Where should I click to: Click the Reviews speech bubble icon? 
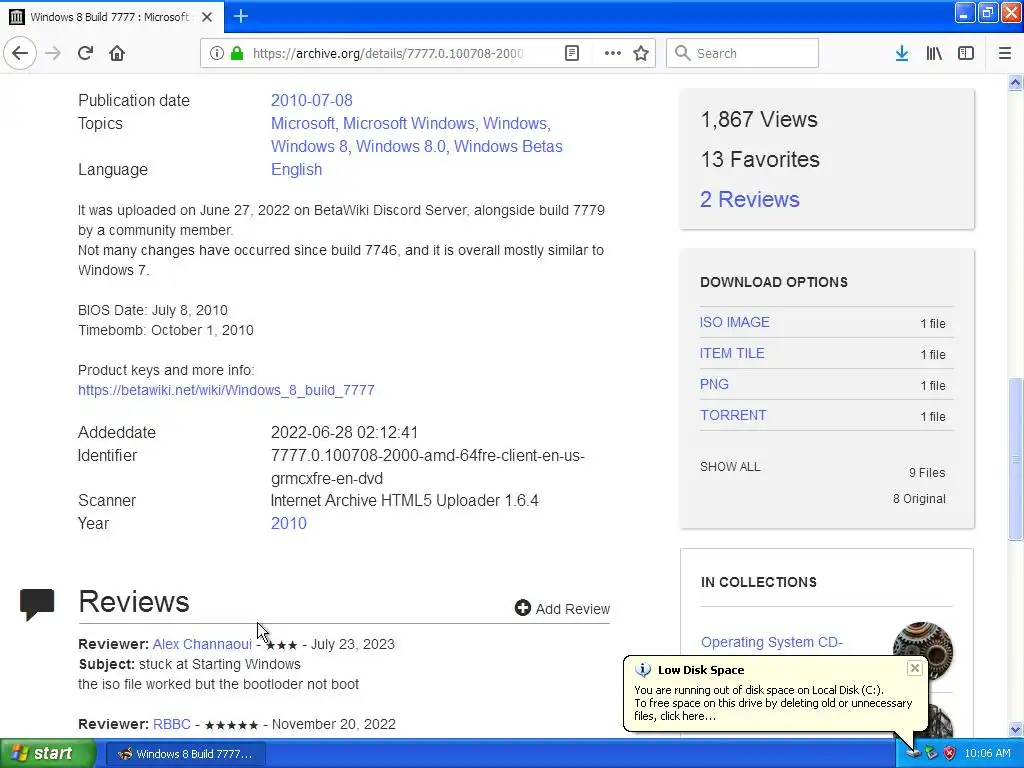coord(37,604)
